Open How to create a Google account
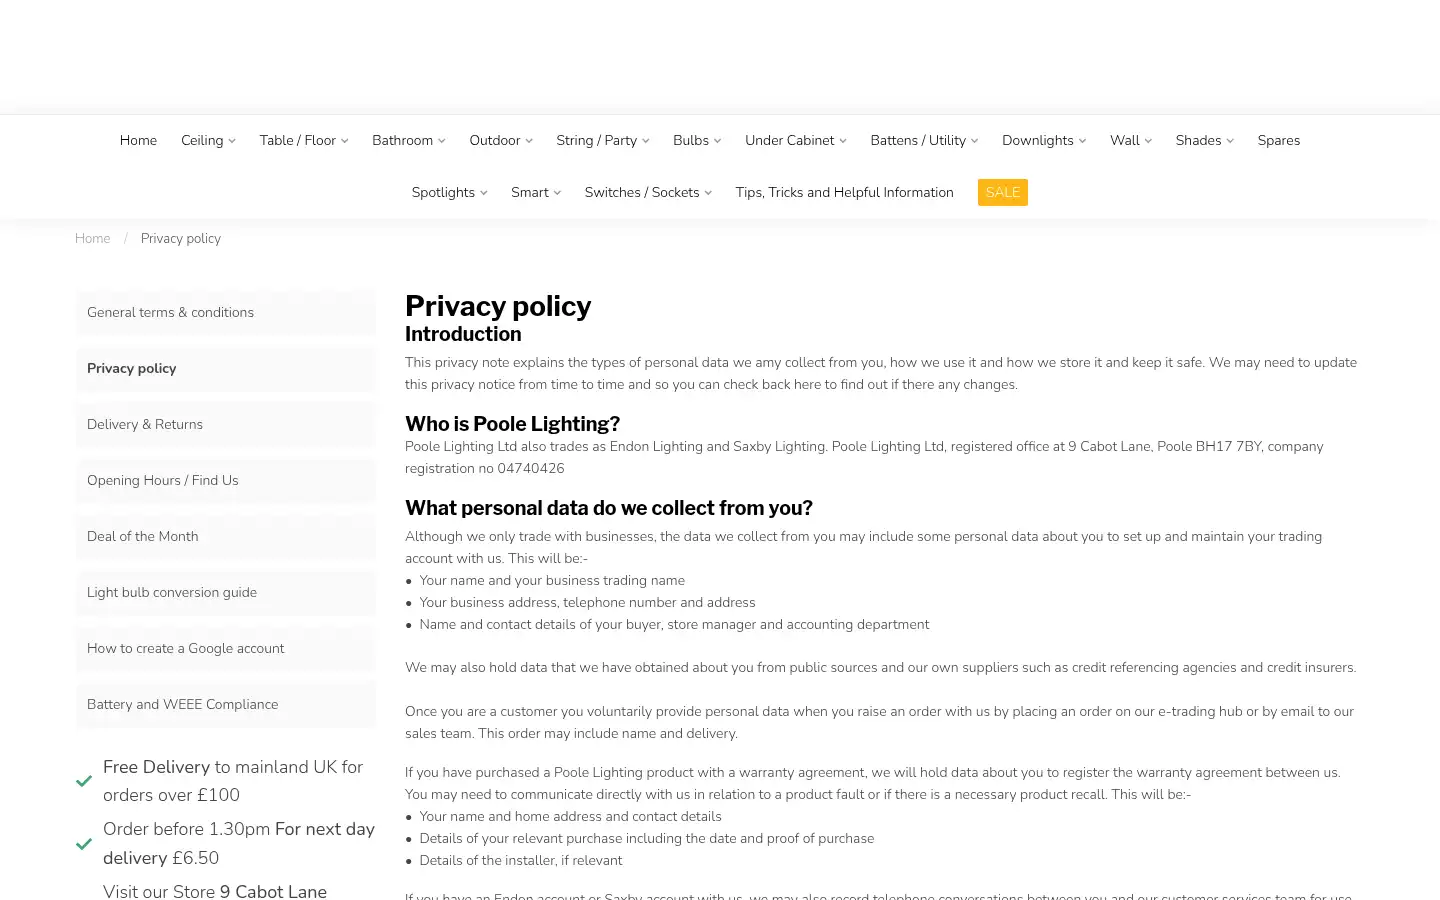Viewport: 1440px width, 900px height. (226, 648)
